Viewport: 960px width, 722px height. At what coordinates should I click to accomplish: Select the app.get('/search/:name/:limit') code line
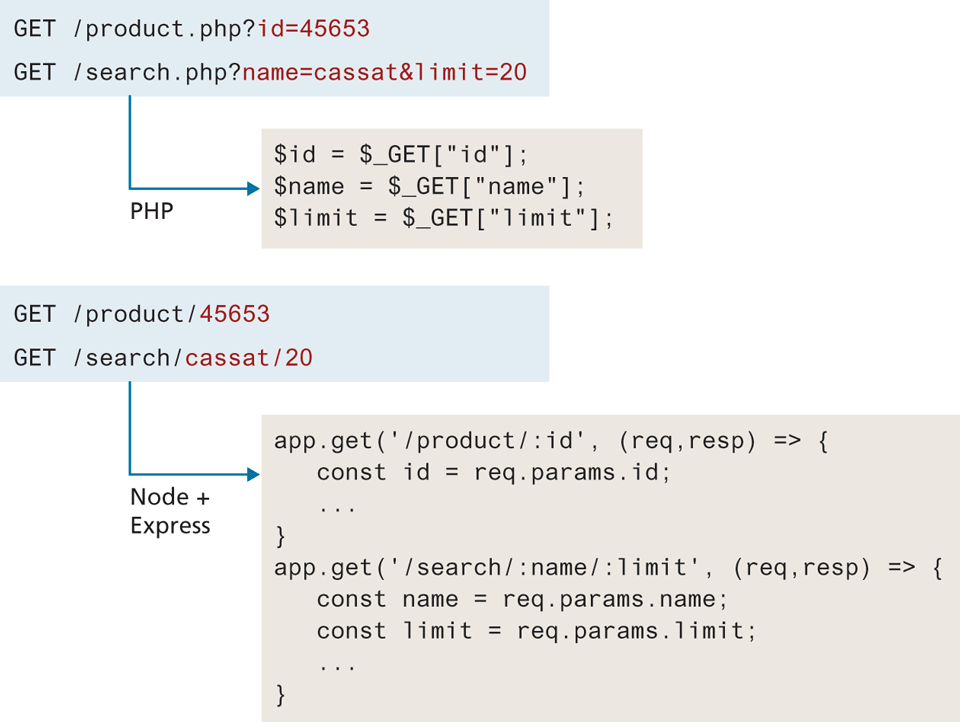tap(608, 568)
